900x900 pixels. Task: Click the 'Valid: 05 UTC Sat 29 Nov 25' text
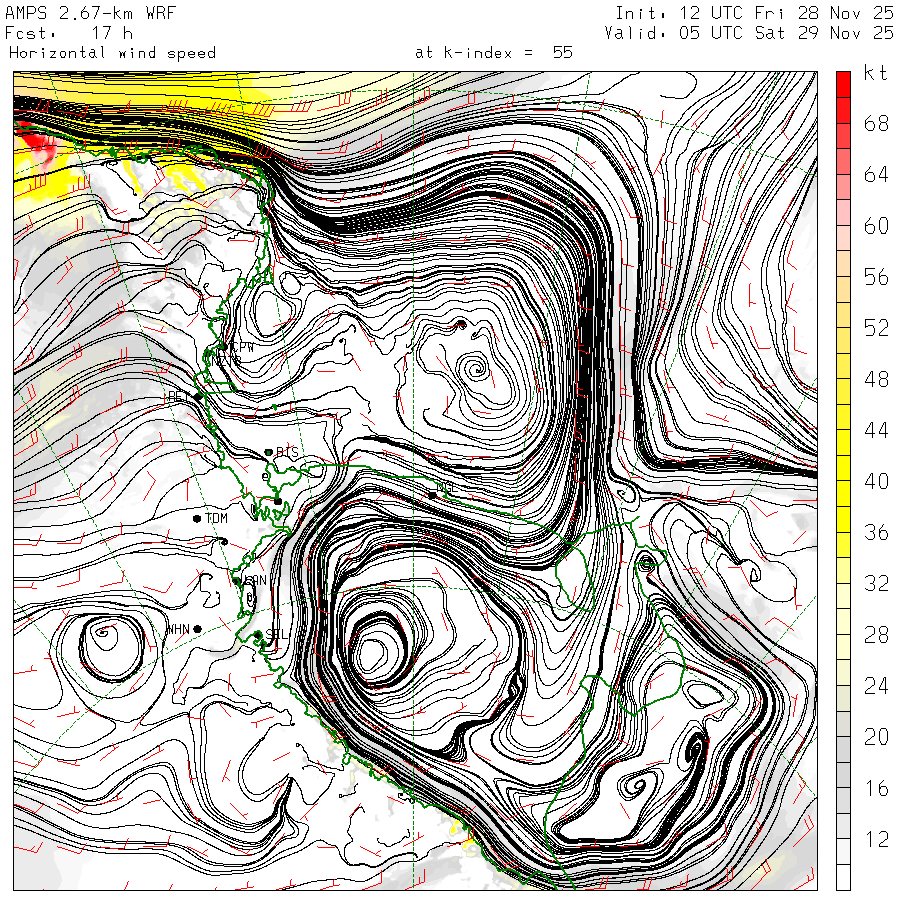click(749, 33)
